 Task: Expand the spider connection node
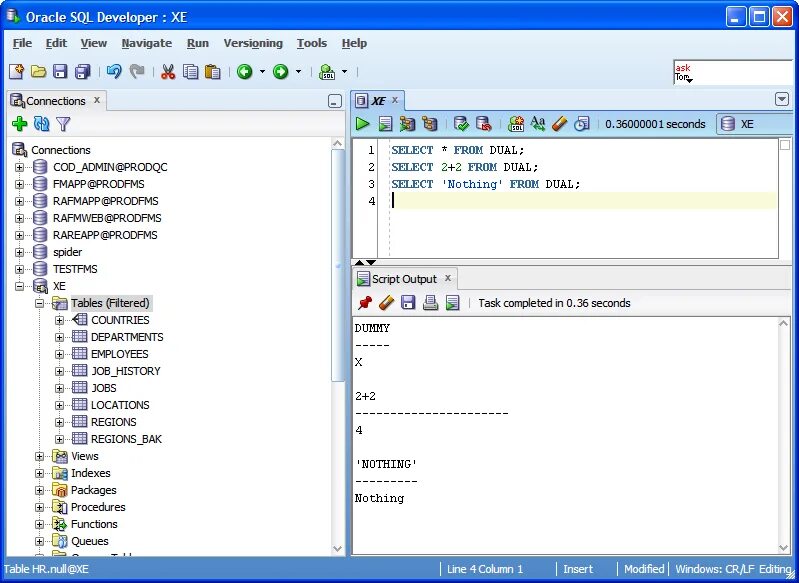coord(19,252)
